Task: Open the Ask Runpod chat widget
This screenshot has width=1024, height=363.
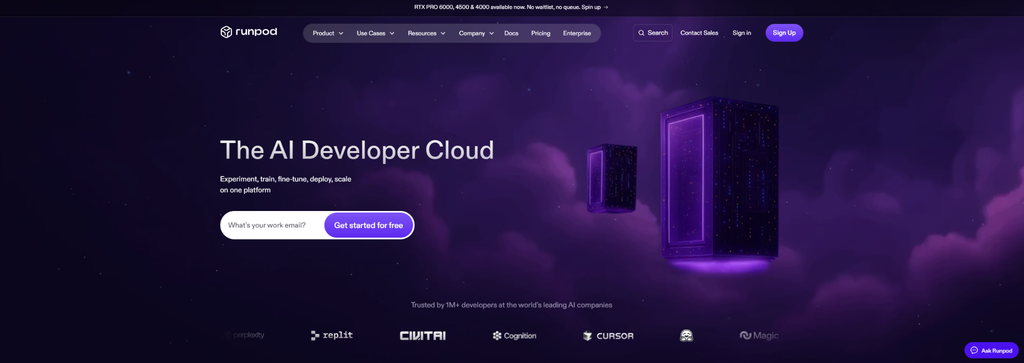Action: click(x=991, y=351)
